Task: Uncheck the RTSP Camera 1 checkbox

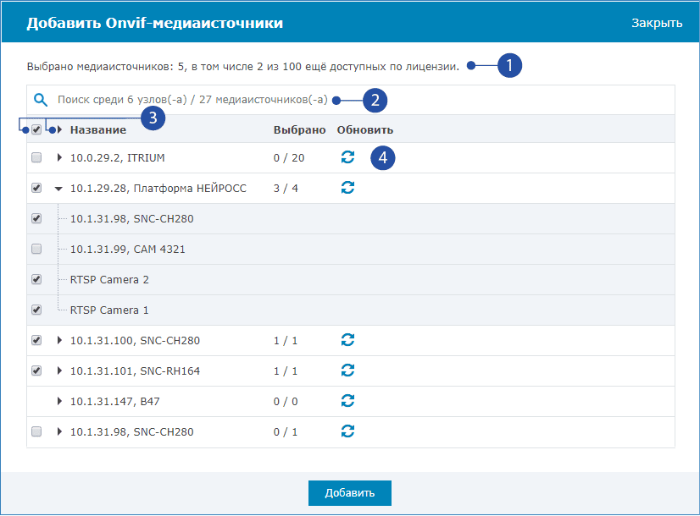Action: pos(37,310)
